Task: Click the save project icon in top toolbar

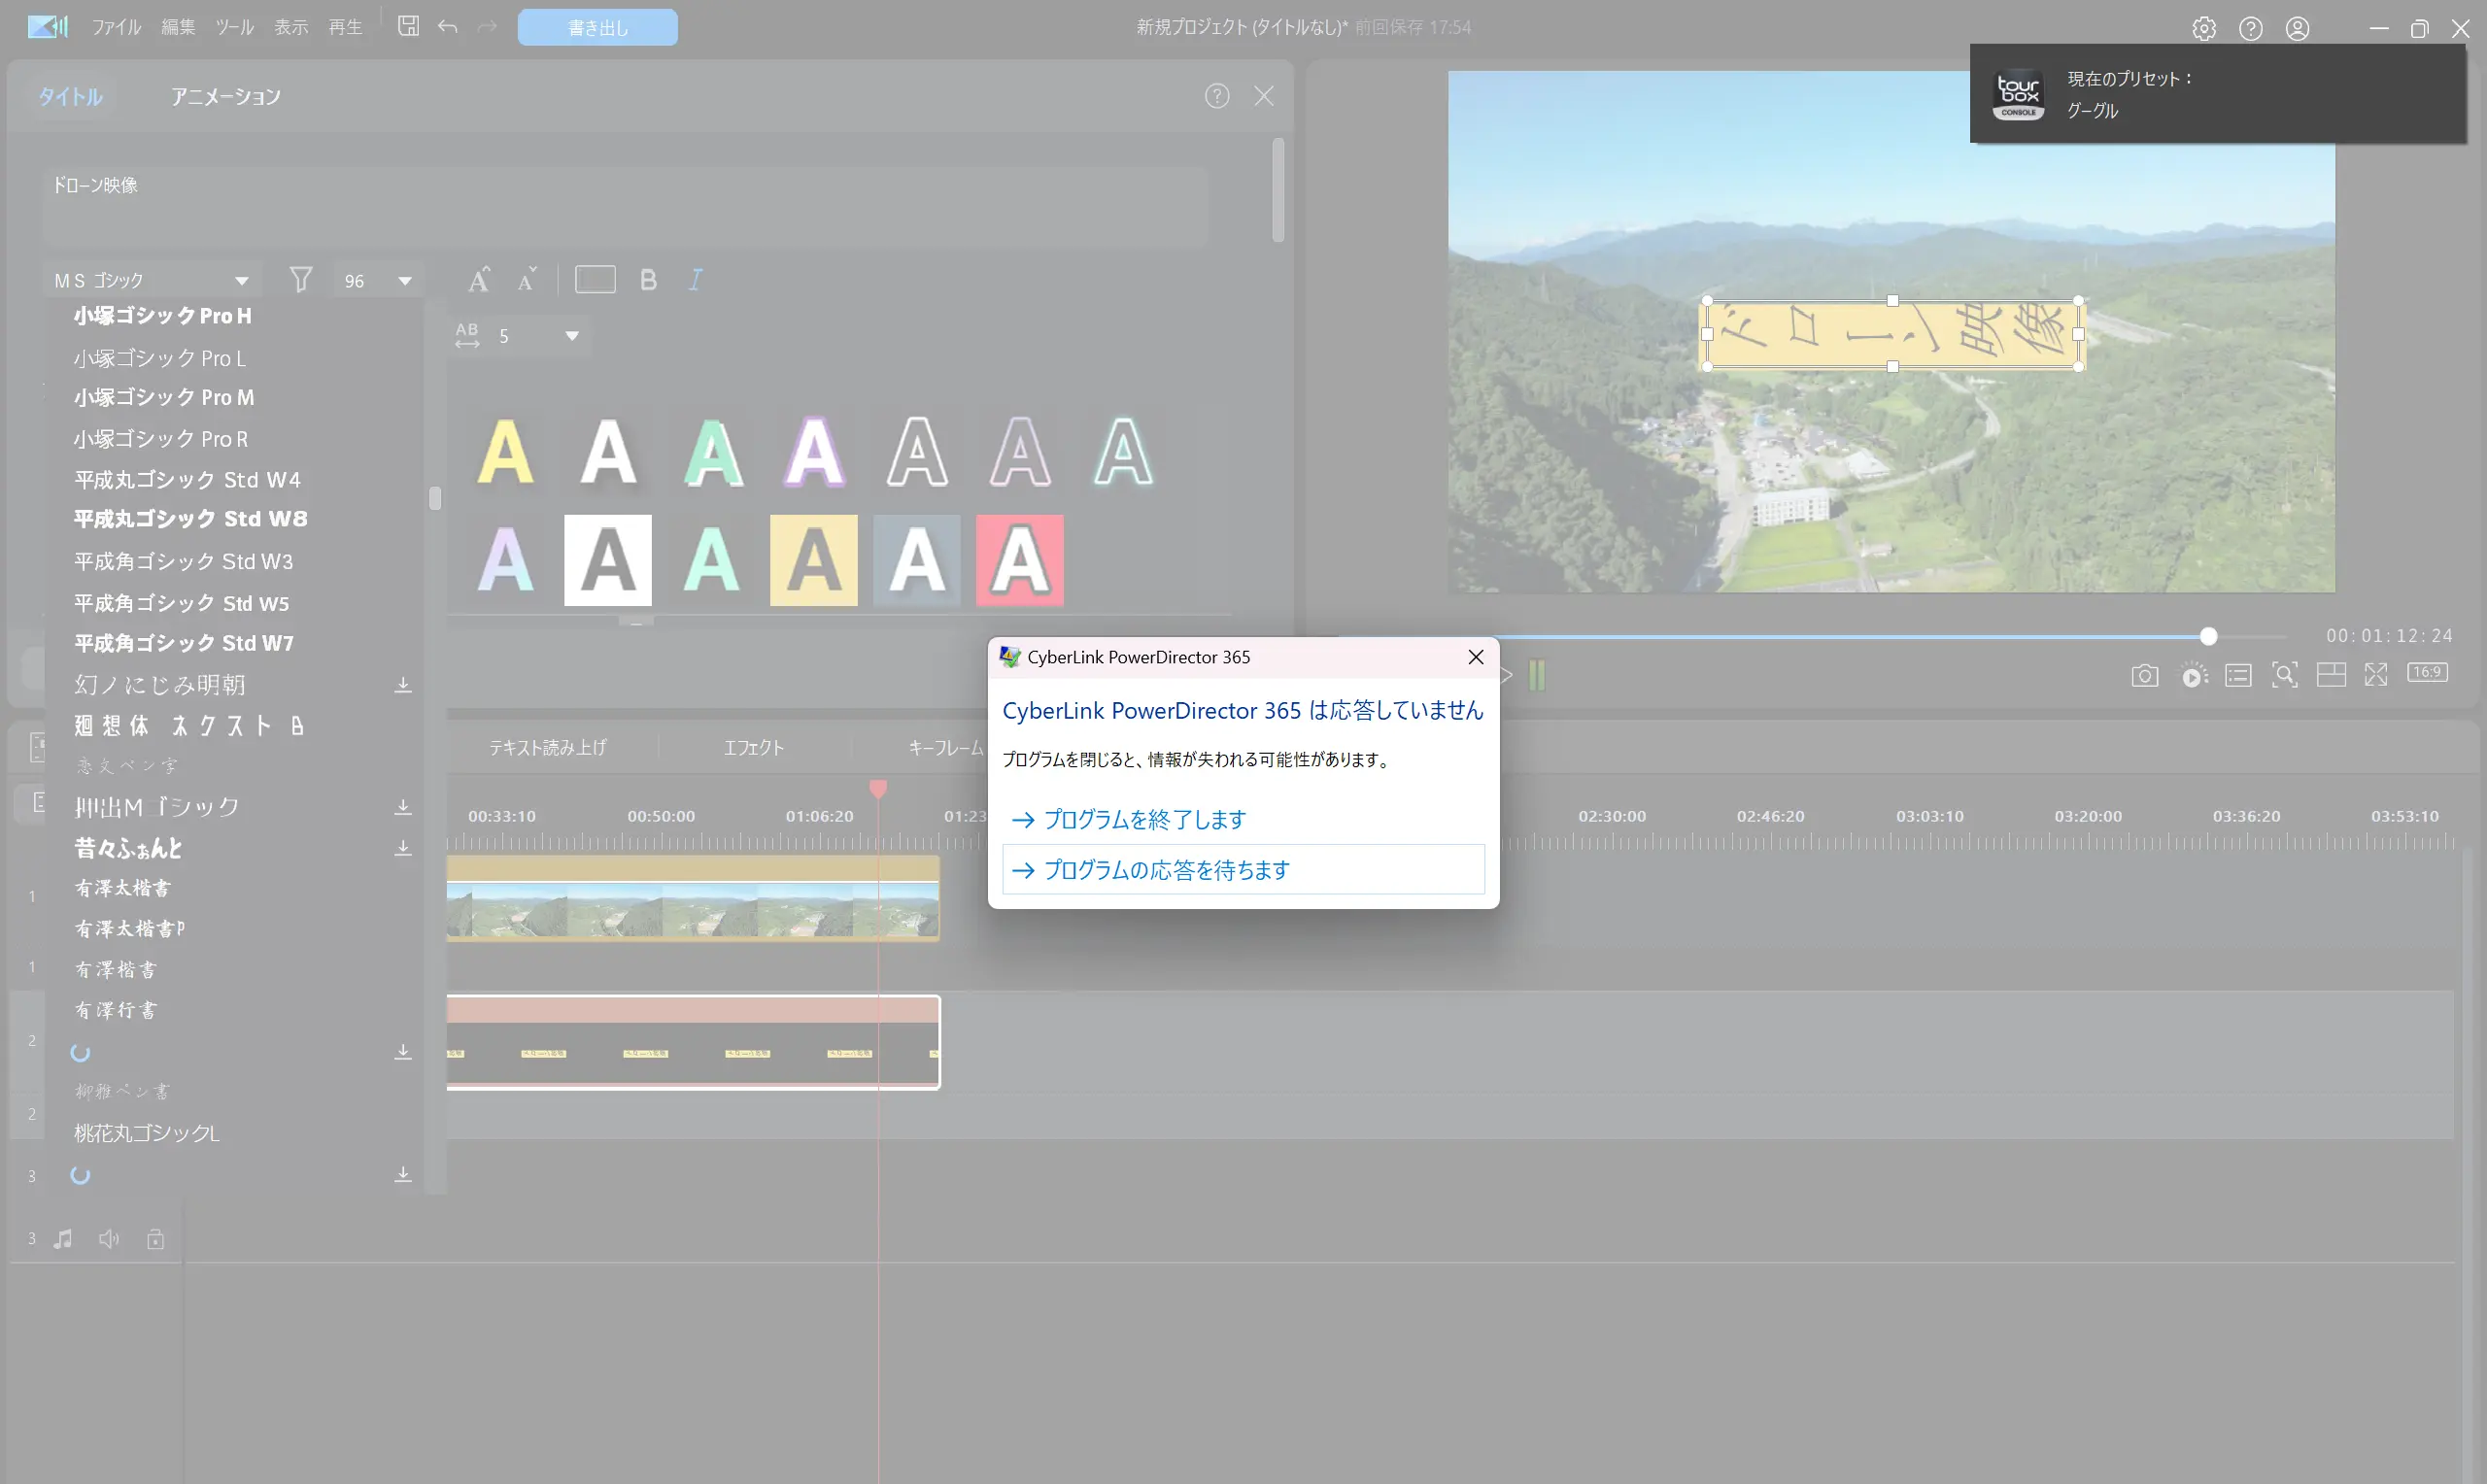Action: point(408,26)
